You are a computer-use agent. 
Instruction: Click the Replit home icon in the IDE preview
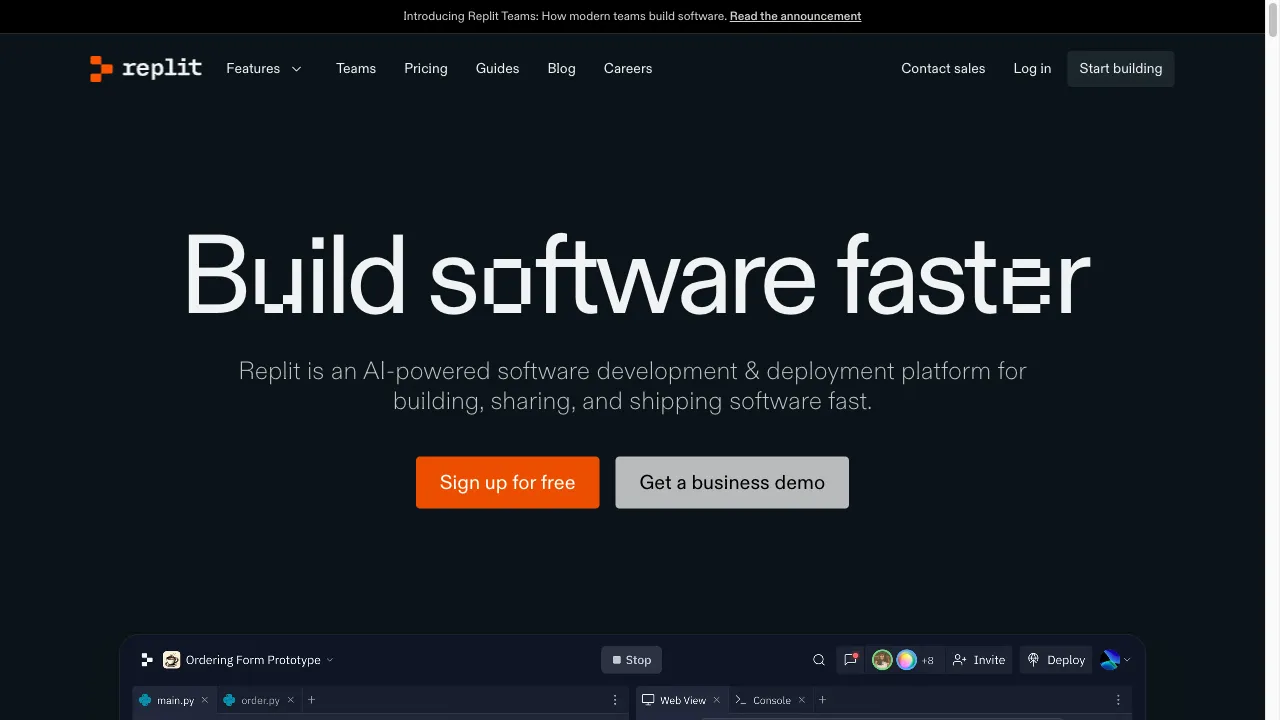pos(147,660)
